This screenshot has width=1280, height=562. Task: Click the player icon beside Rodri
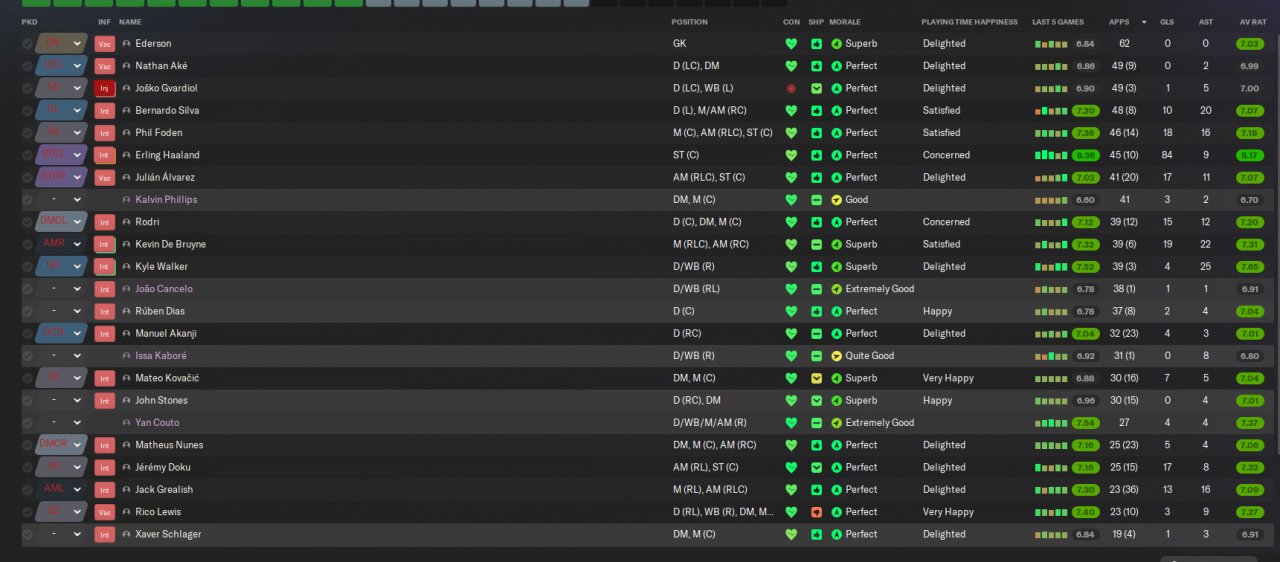(126, 222)
